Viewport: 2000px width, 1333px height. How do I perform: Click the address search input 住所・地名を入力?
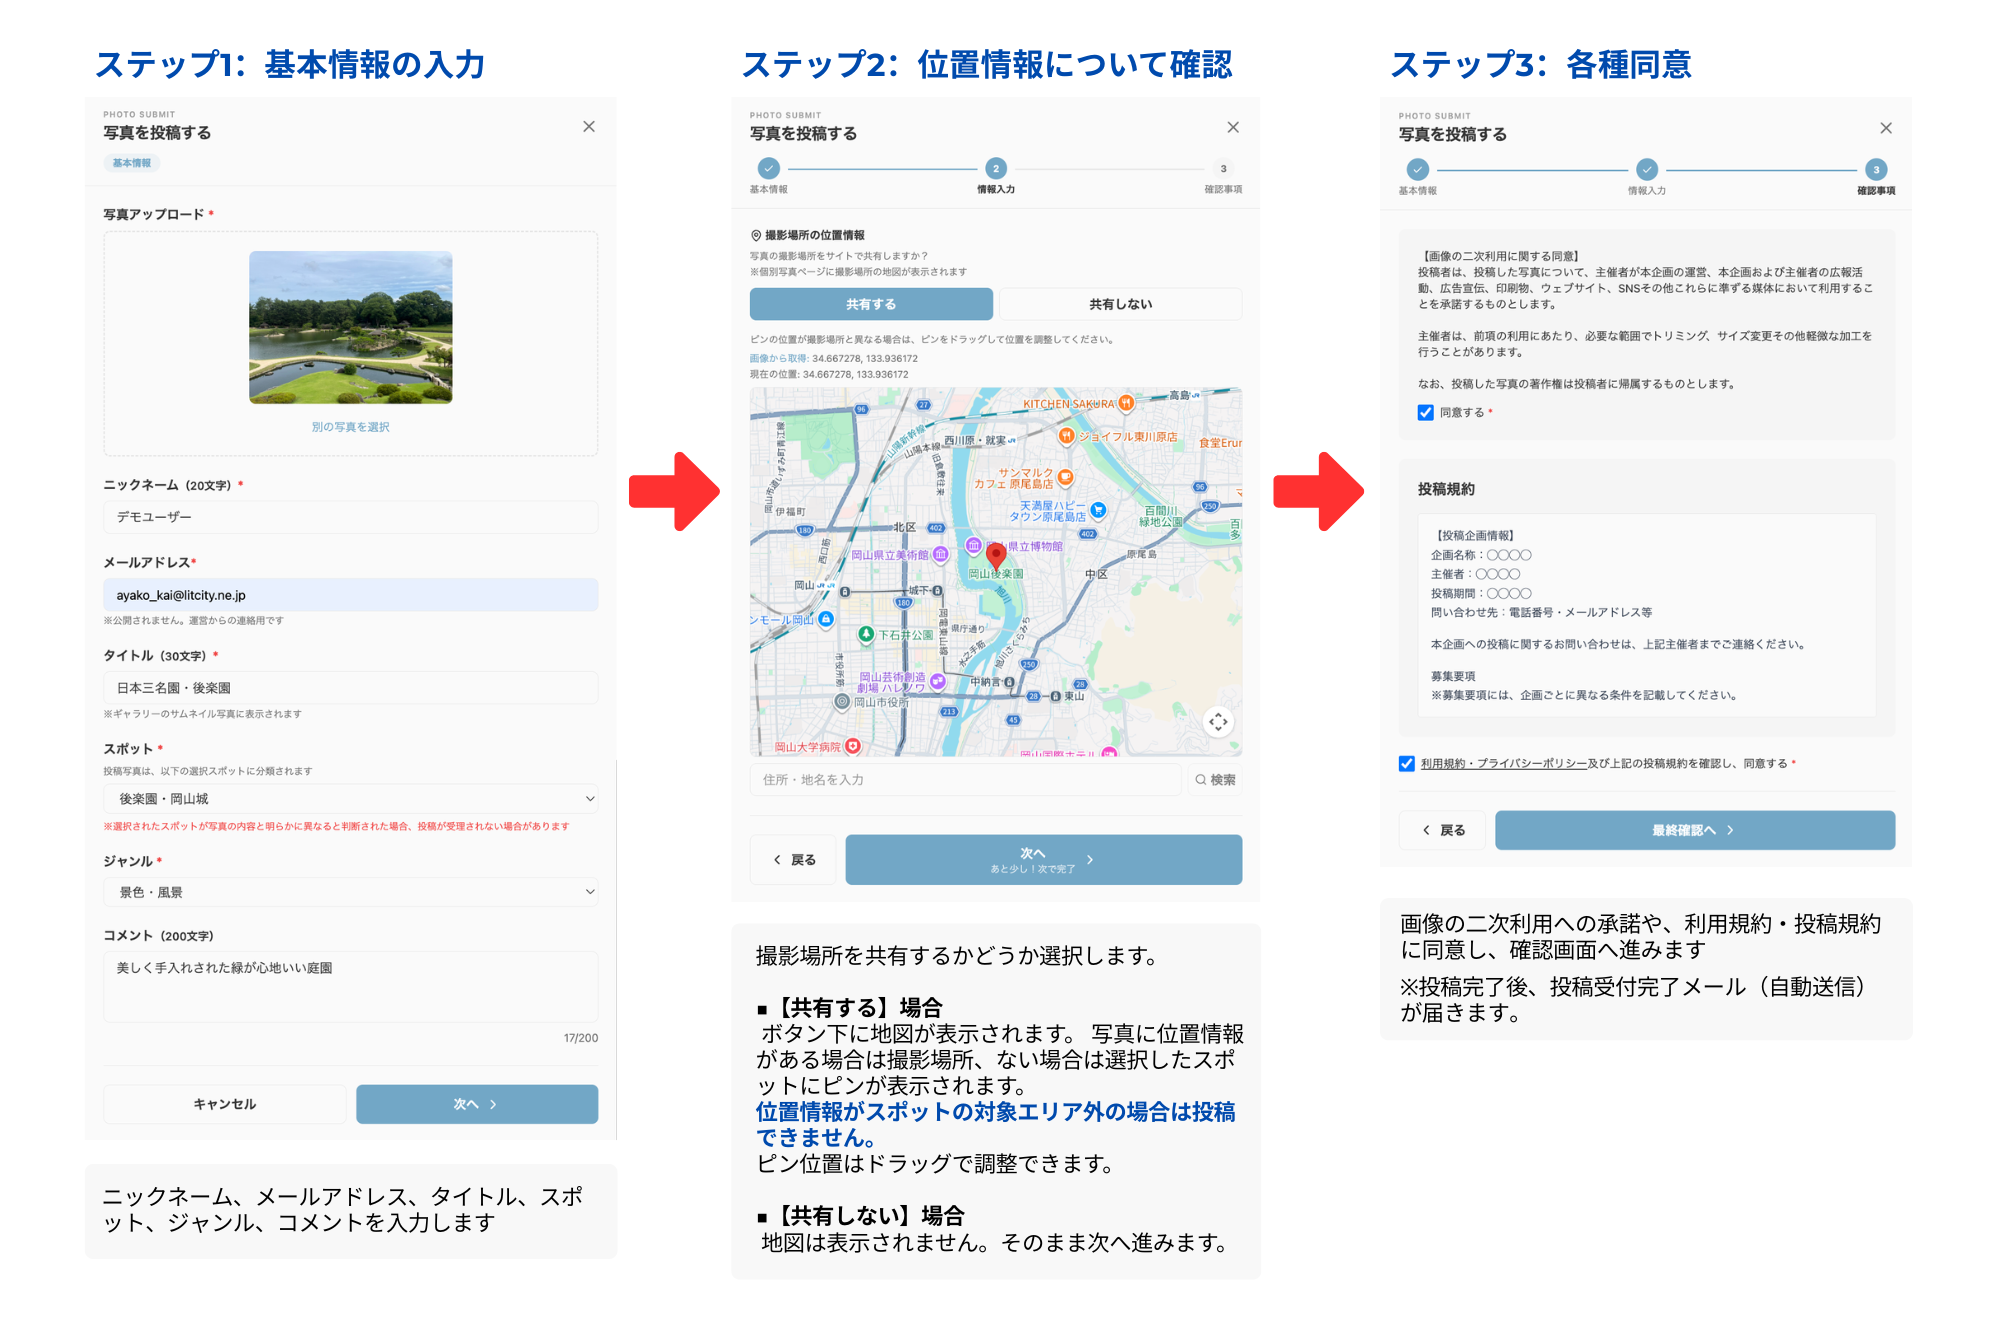click(x=966, y=780)
